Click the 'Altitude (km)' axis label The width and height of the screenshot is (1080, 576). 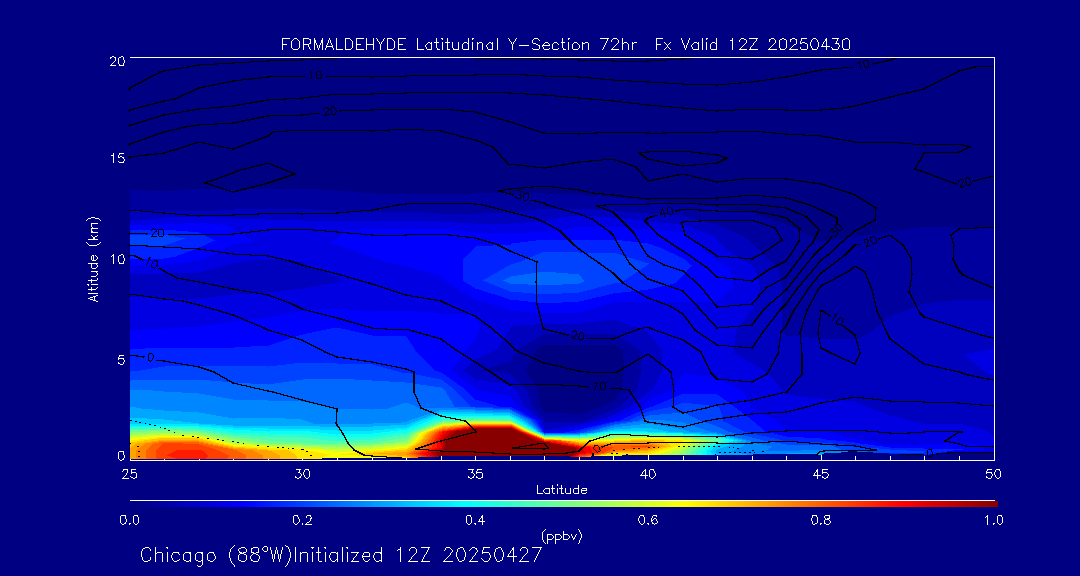point(93,258)
